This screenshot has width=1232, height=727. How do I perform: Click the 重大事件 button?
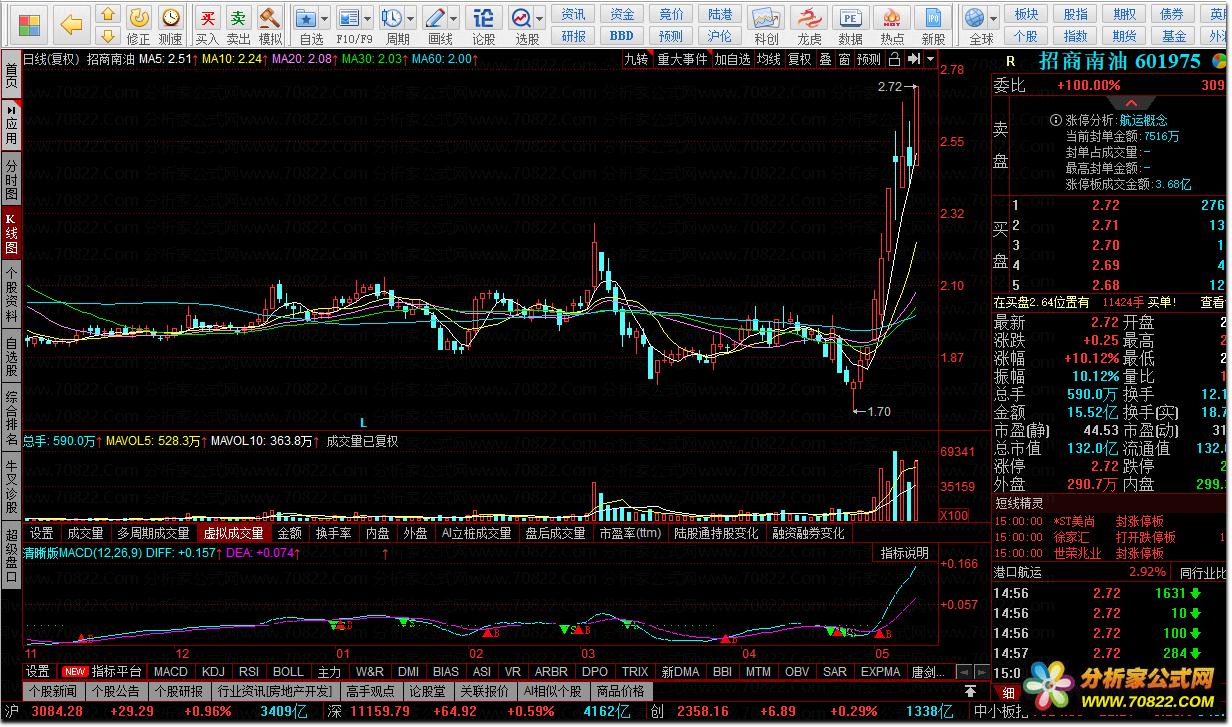(681, 59)
